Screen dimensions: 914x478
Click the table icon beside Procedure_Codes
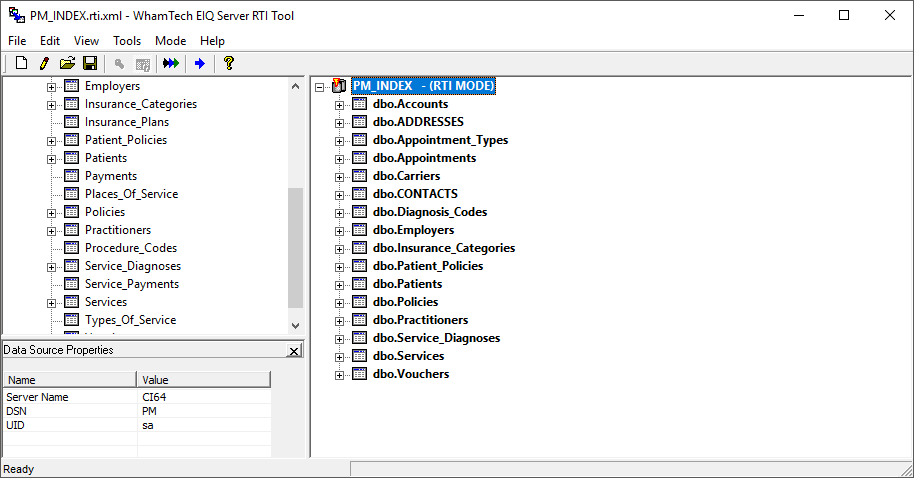tap(71, 247)
